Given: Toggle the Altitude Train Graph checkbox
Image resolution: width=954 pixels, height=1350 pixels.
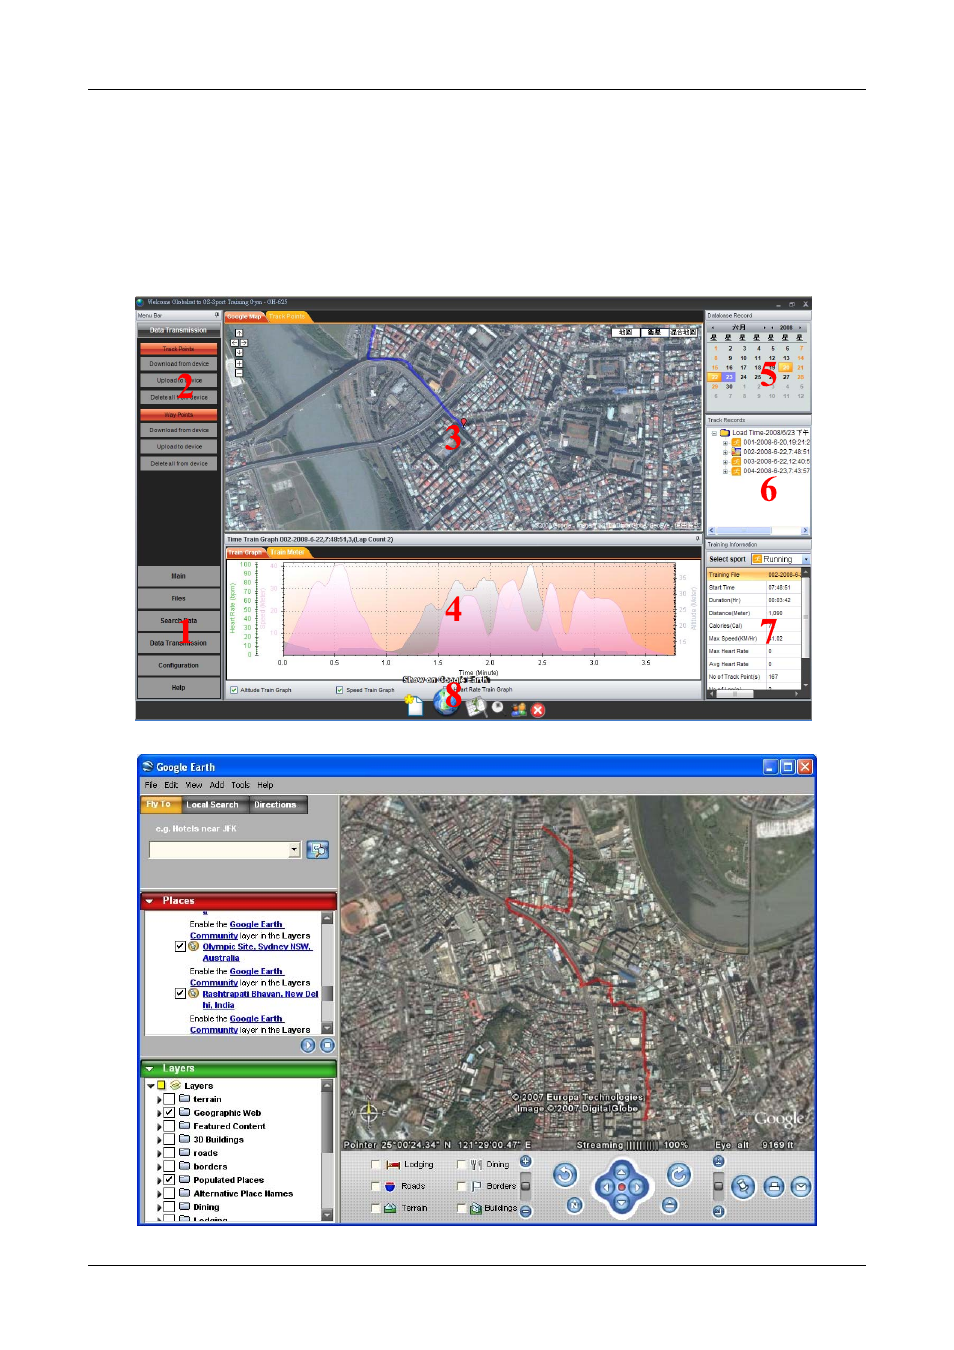Looking at the screenshot, I should pos(234,689).
